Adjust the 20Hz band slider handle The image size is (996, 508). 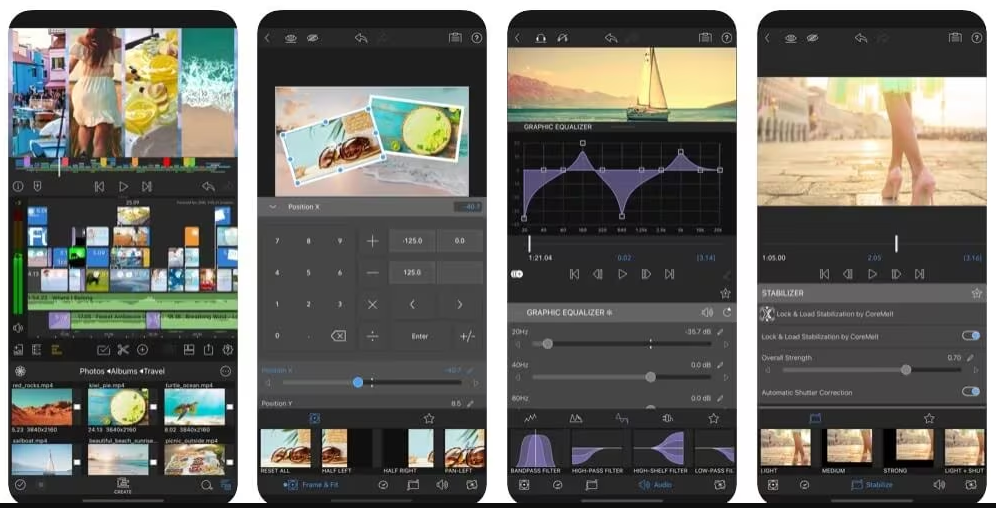[548, 344]
